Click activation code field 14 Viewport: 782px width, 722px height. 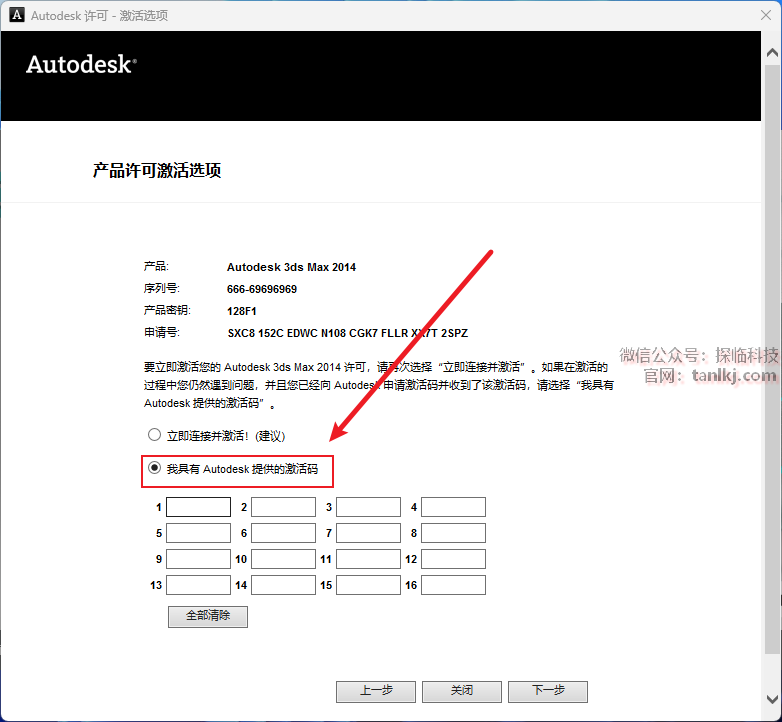283,585
